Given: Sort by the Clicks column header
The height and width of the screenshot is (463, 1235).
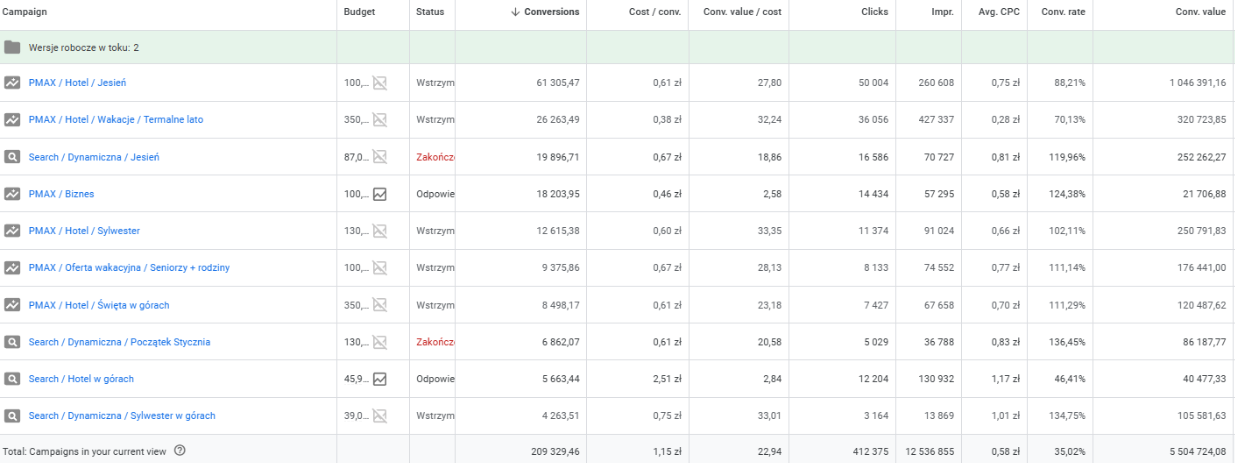Looking at the screenshot, I should point(875,12).
